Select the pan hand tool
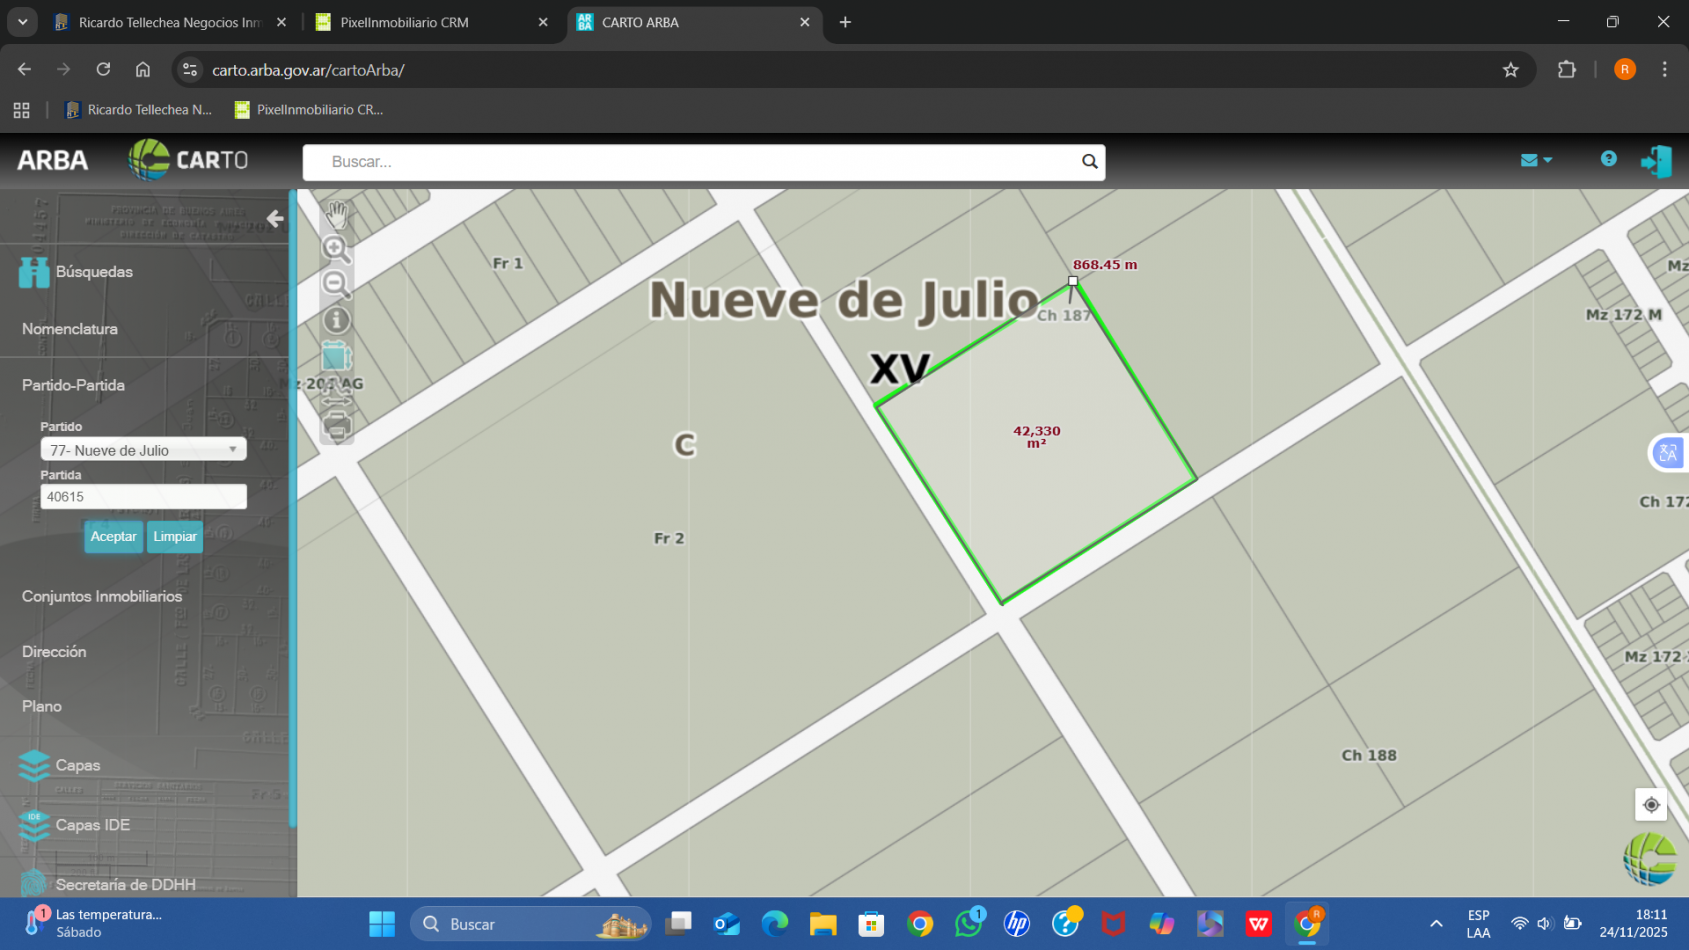Viewport: 1689px width, 950px height. 336,214
